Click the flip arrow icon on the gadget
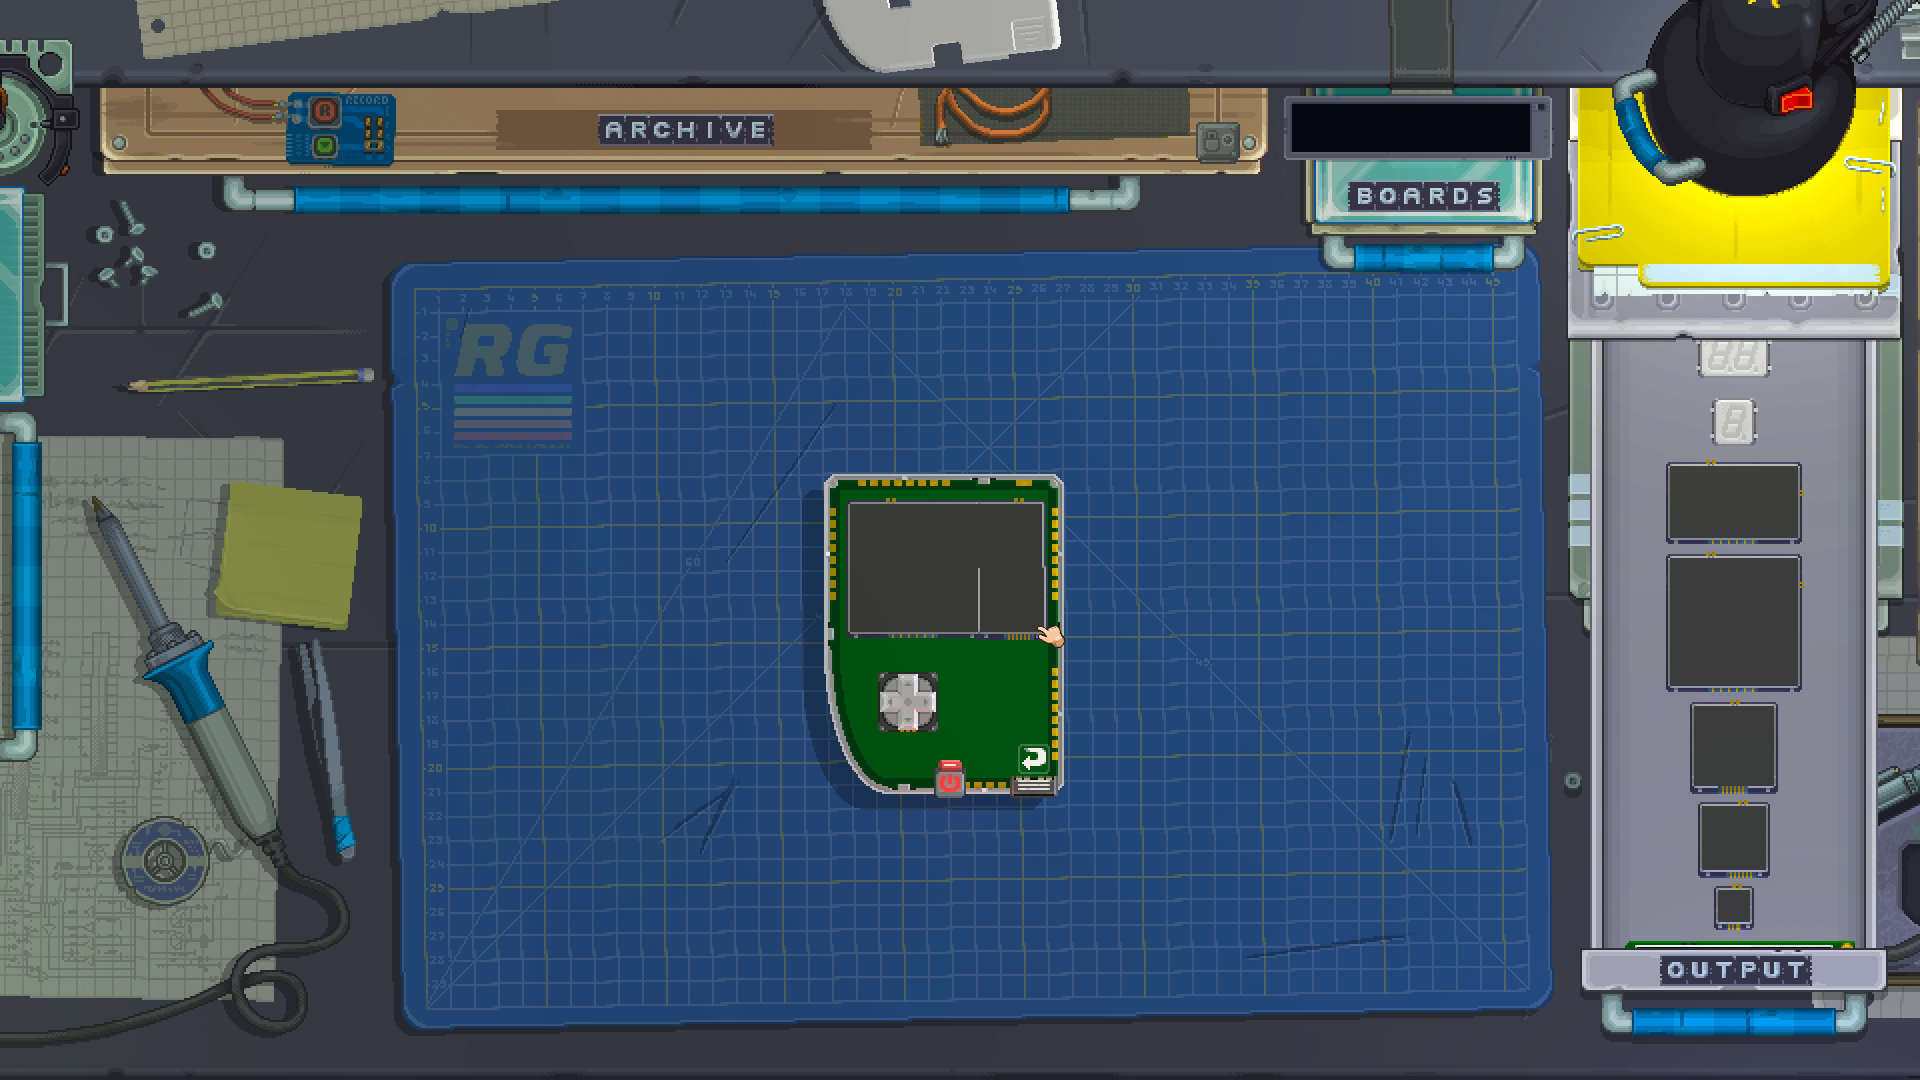Viewport: 1920px width, 1080px height. pyautogui.click(x=1033, y=758)
